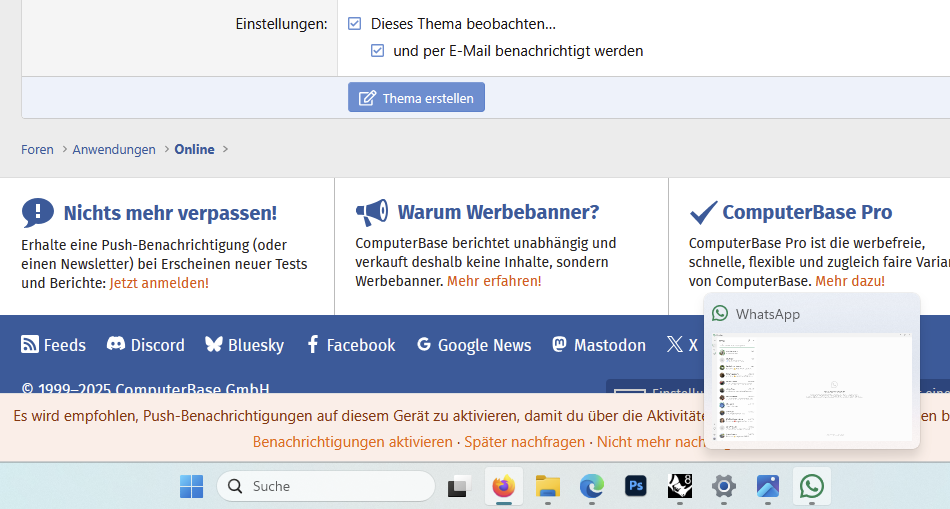Open the chess knight app in taskbar

click(x=680, y=486)
